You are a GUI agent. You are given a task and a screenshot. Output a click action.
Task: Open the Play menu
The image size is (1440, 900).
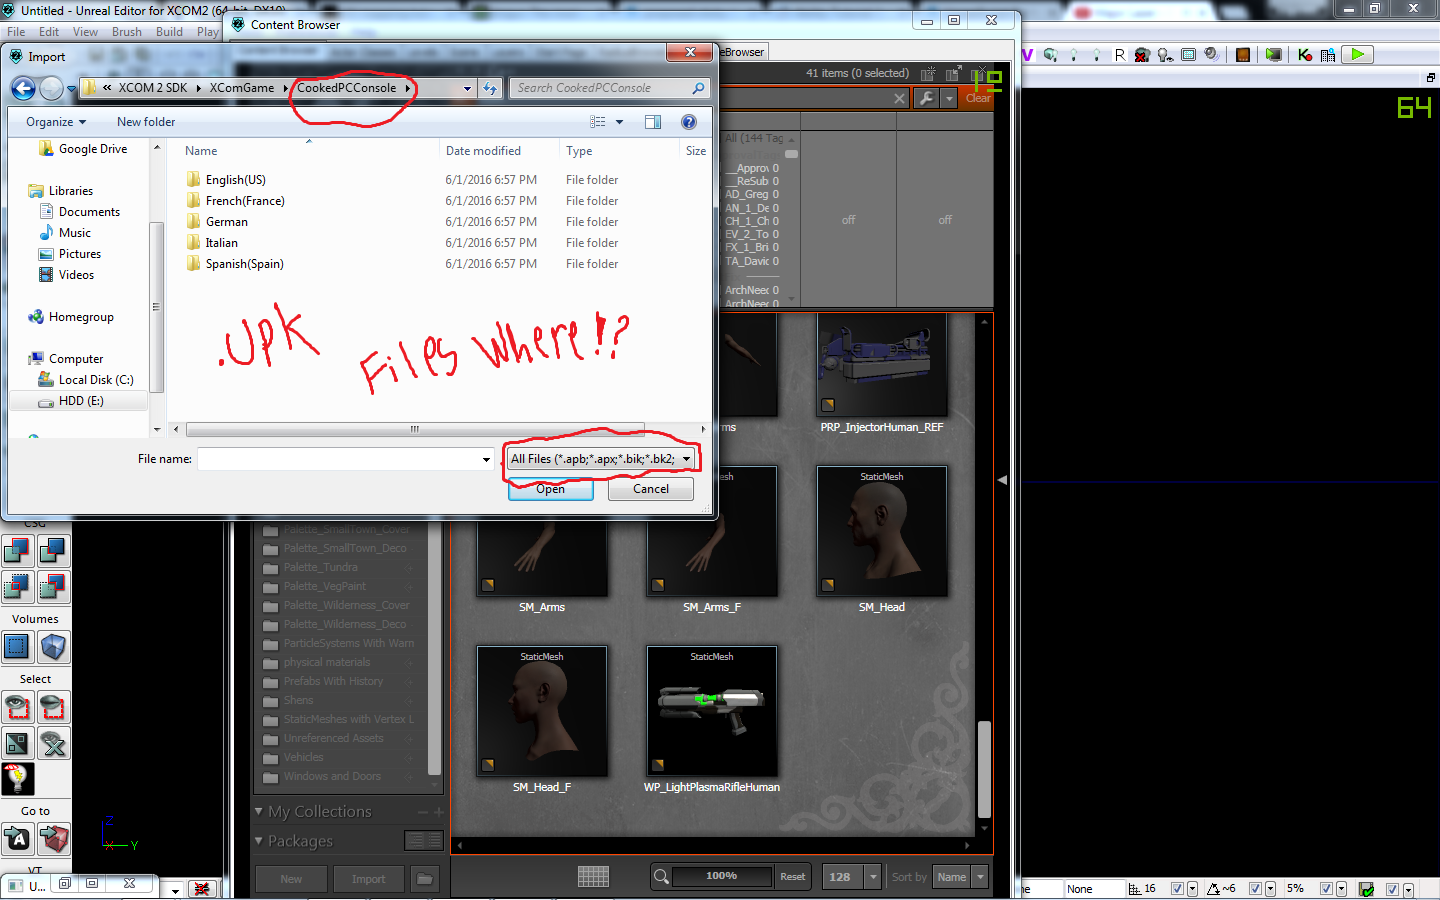(208, 32)
